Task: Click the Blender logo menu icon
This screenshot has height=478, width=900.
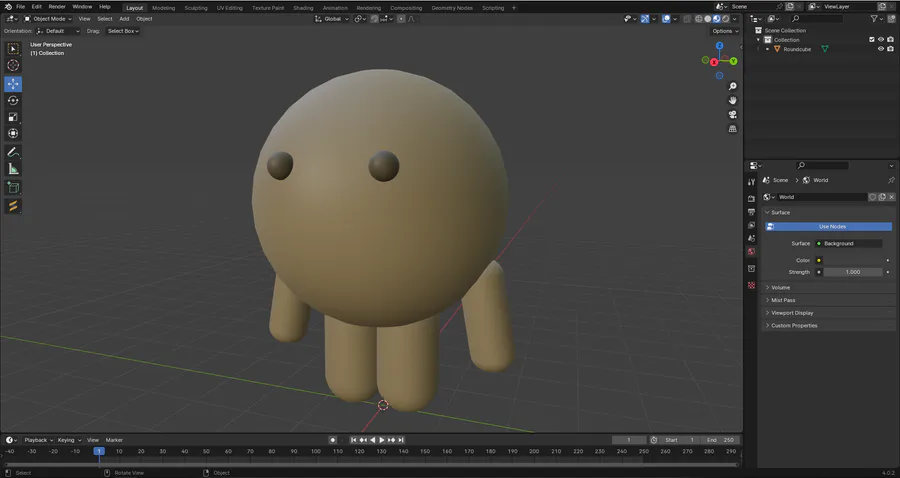Action: (x=7, y=7)
